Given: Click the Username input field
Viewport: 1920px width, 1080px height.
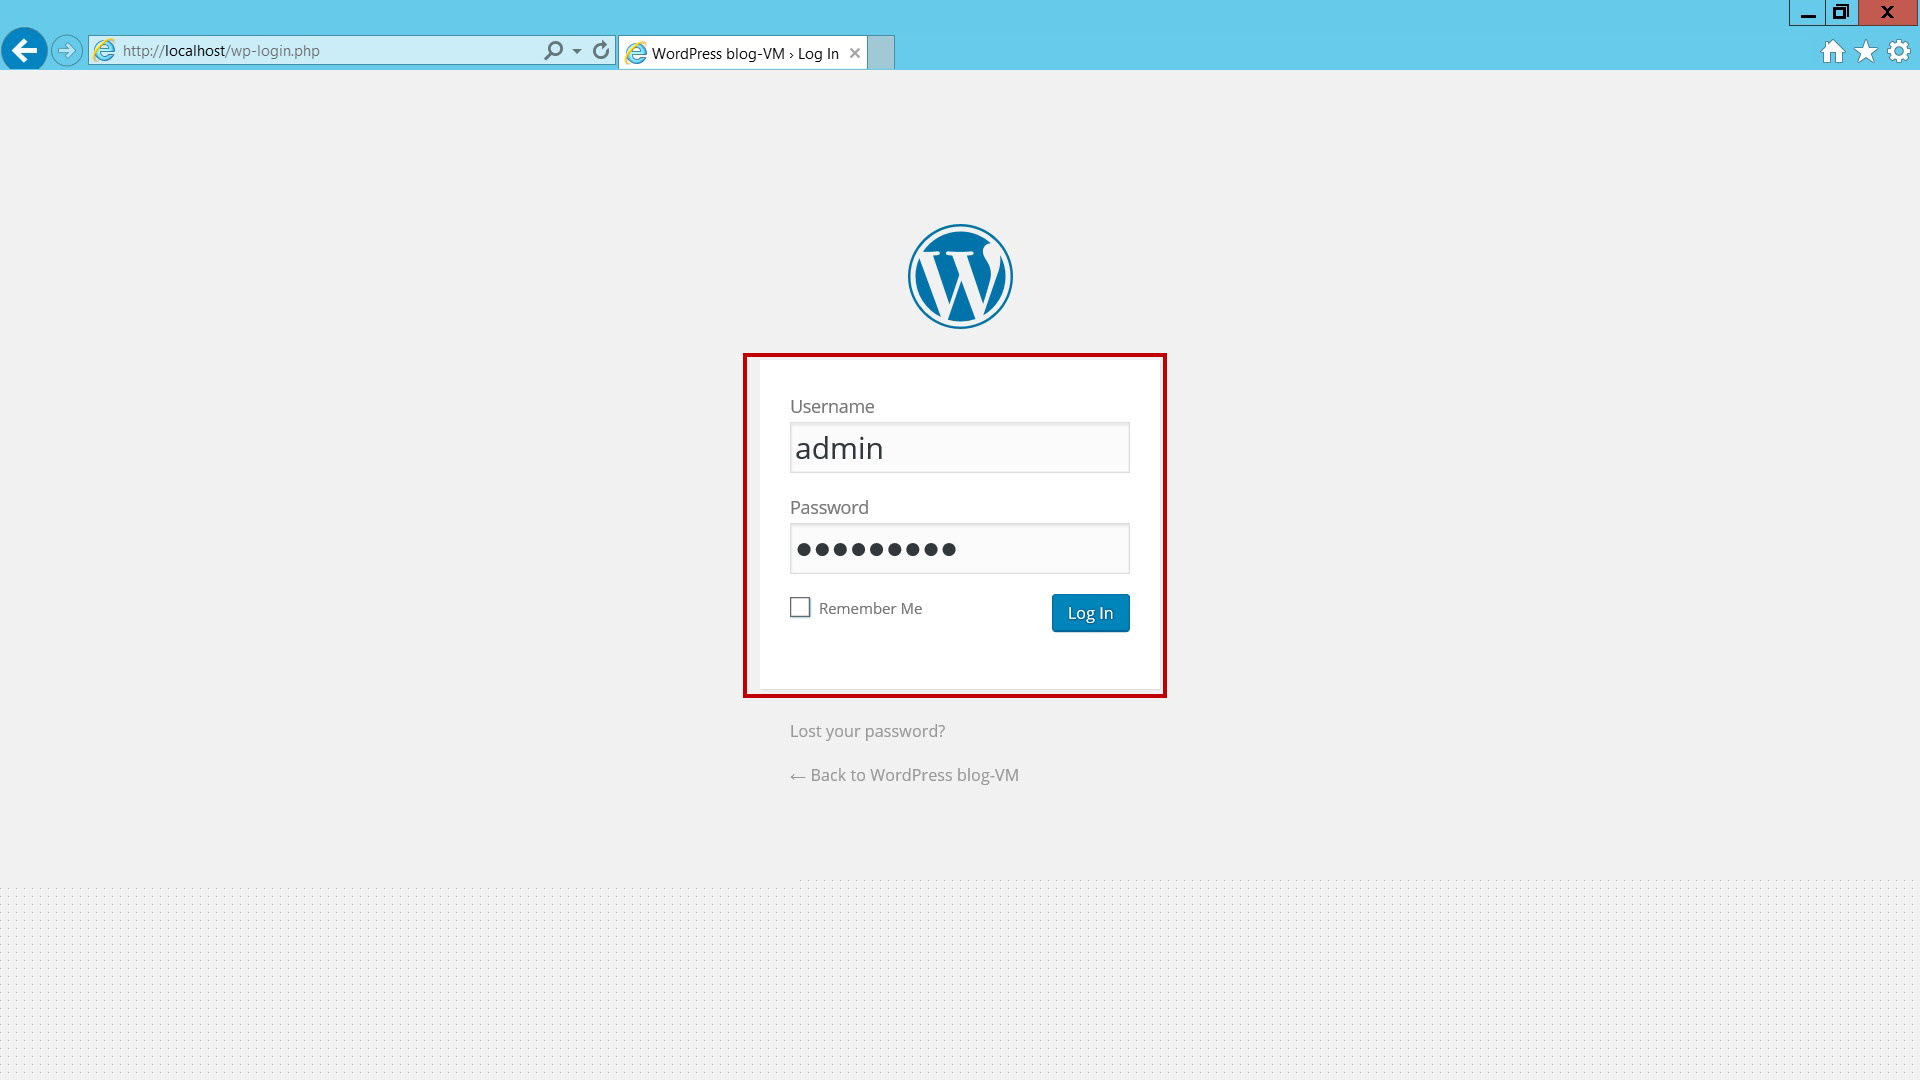Looking at the screenshot, I should pos(960,448).
